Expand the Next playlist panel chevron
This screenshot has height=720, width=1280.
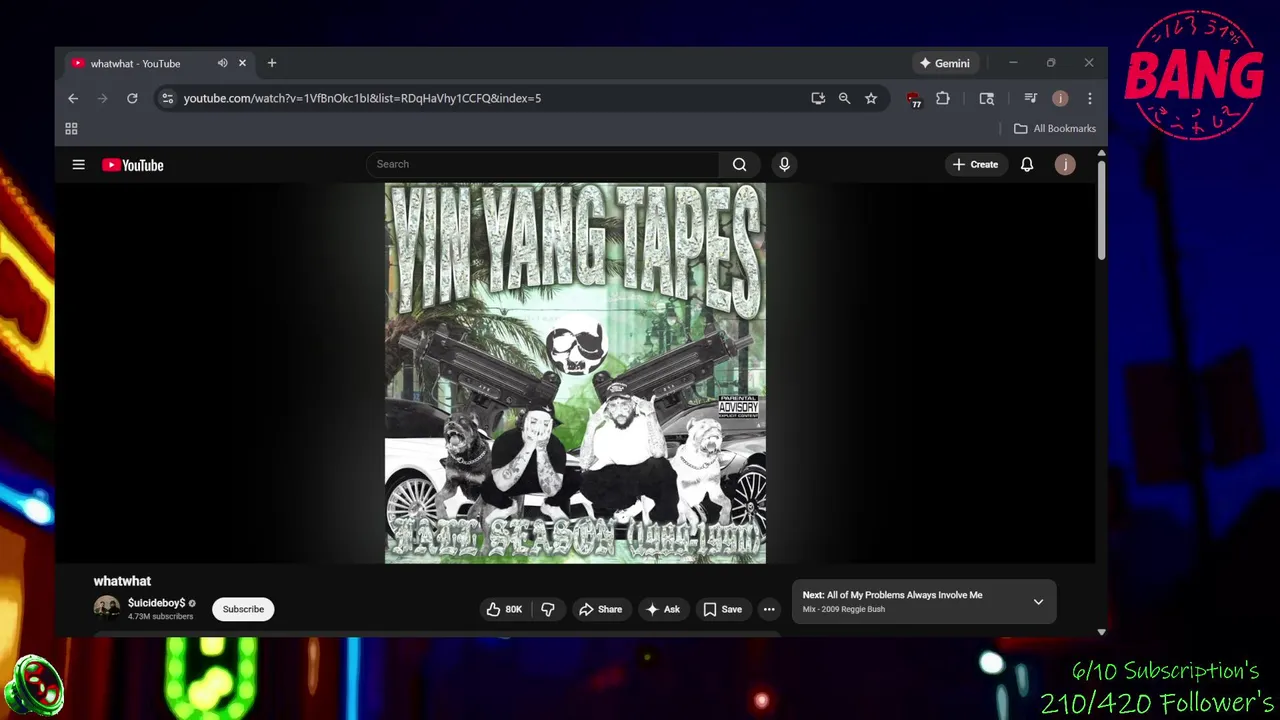click(x=1038, y=602)
